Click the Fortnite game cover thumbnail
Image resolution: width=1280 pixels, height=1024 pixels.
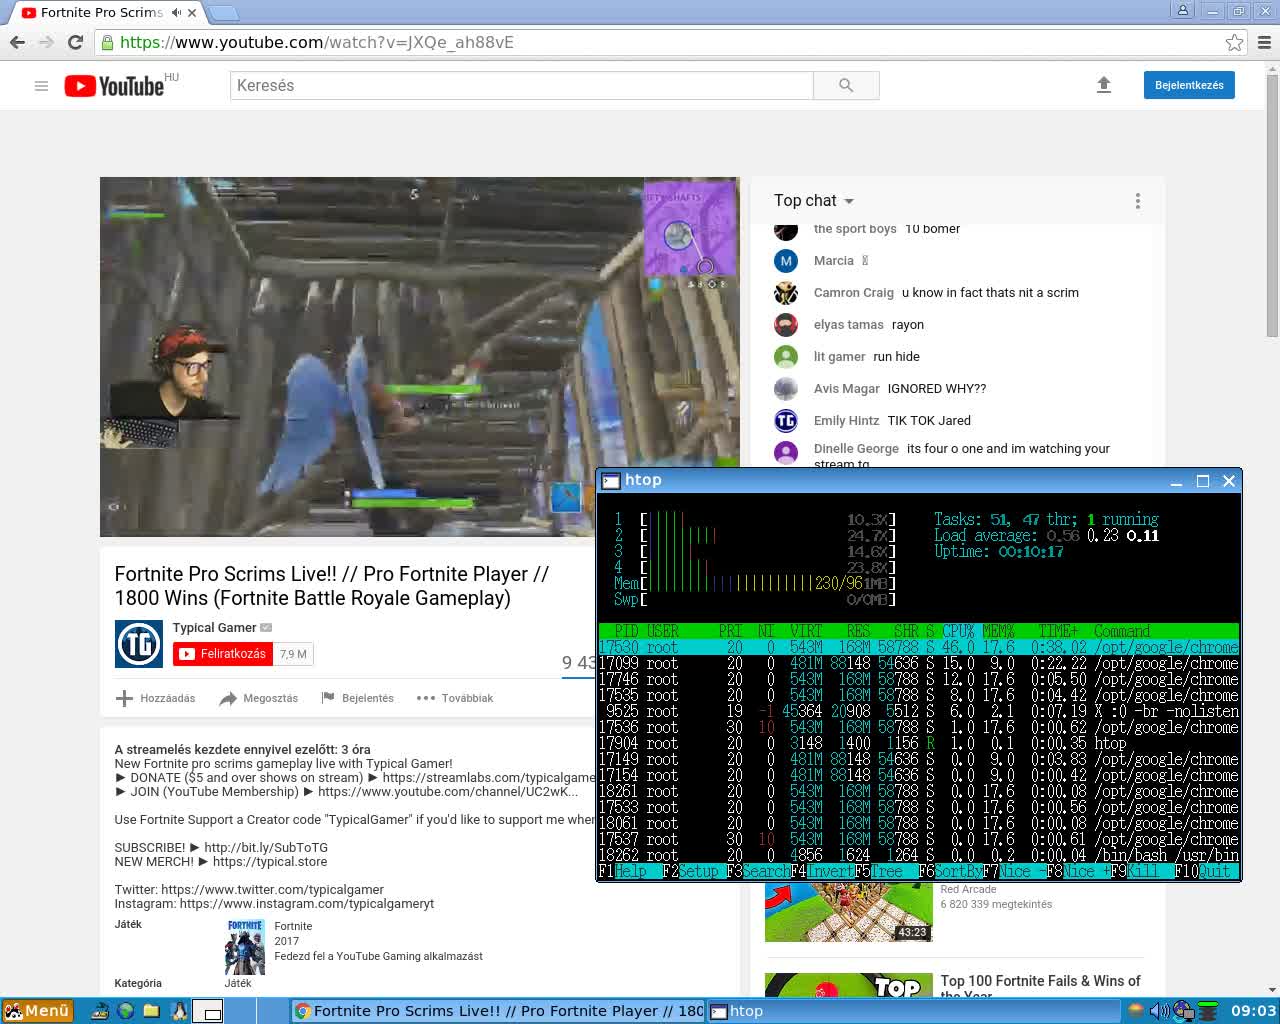pyautogui.click(x=244, y=946)
